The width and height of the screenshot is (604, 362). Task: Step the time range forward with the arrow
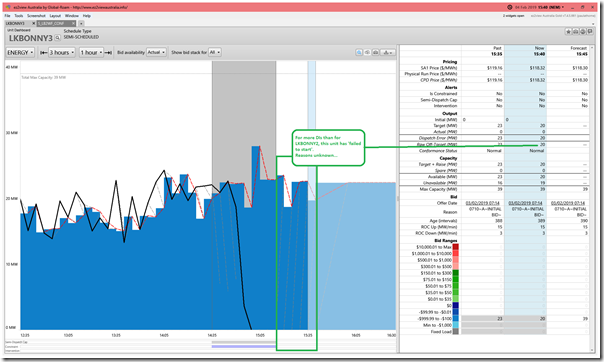click(108, 52)
